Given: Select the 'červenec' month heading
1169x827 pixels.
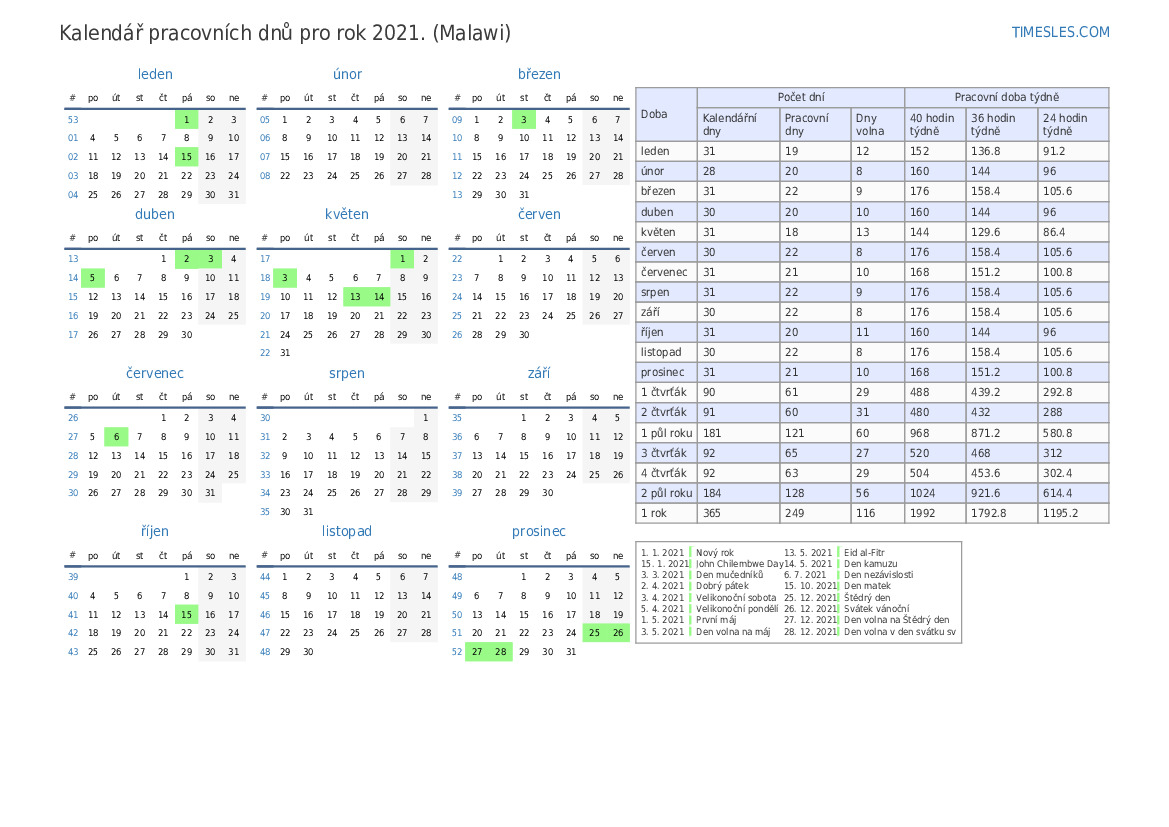Looking at the screenshot, I should tap(155, 373).
